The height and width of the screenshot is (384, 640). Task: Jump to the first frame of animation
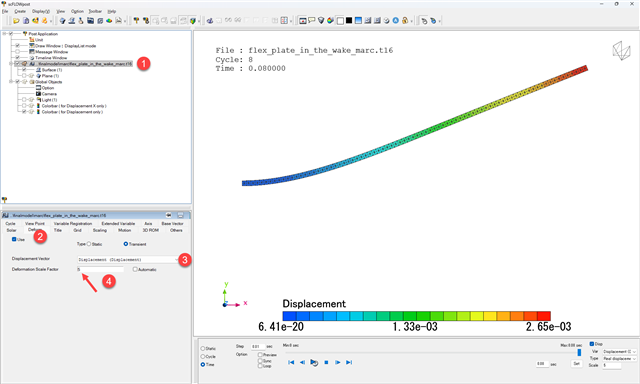pyautogui.click(x=291, y=362)
